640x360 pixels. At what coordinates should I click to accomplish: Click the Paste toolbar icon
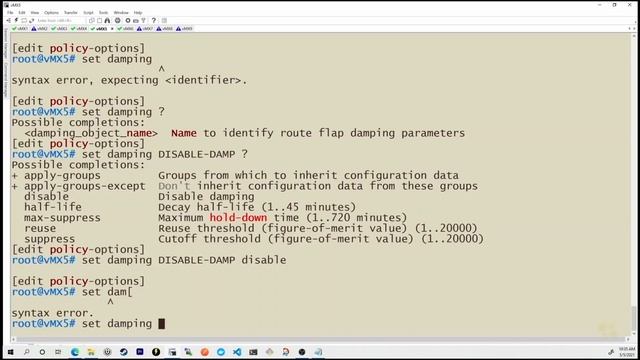tap(100, 20)
